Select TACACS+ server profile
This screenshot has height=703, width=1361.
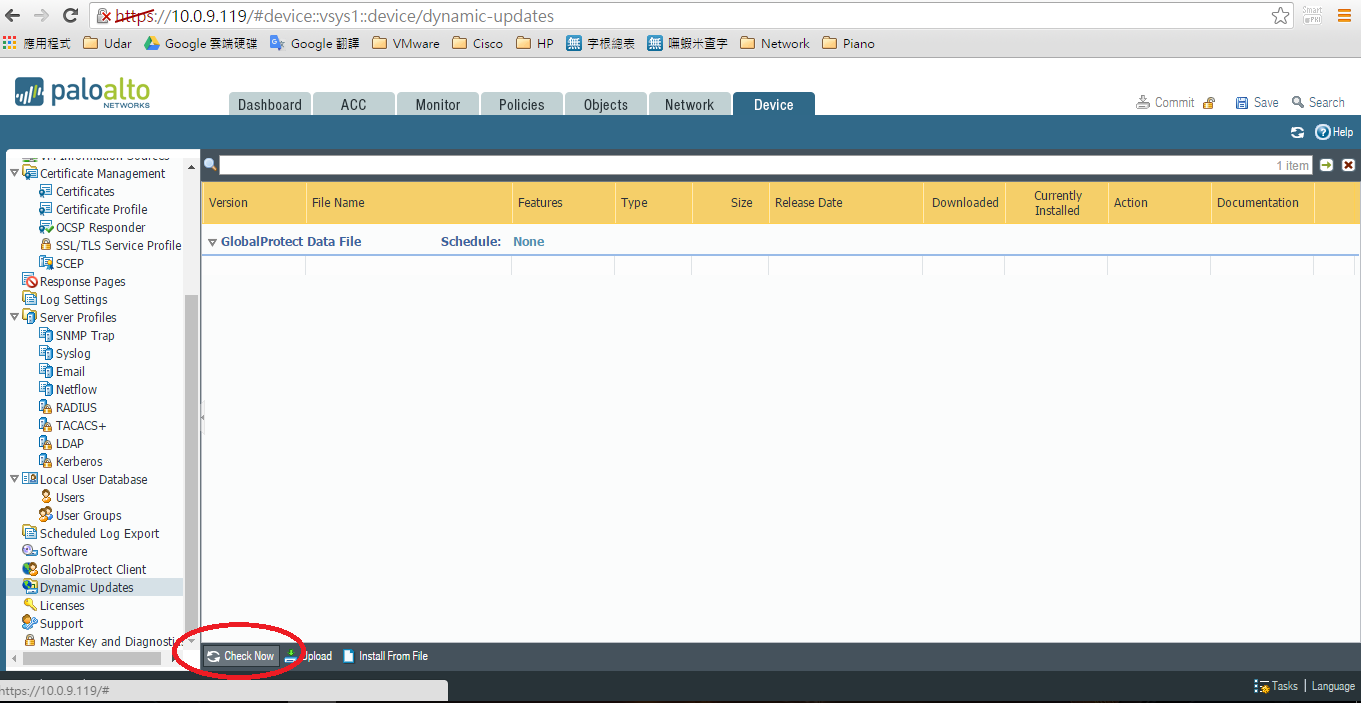[x=80, y=425]
